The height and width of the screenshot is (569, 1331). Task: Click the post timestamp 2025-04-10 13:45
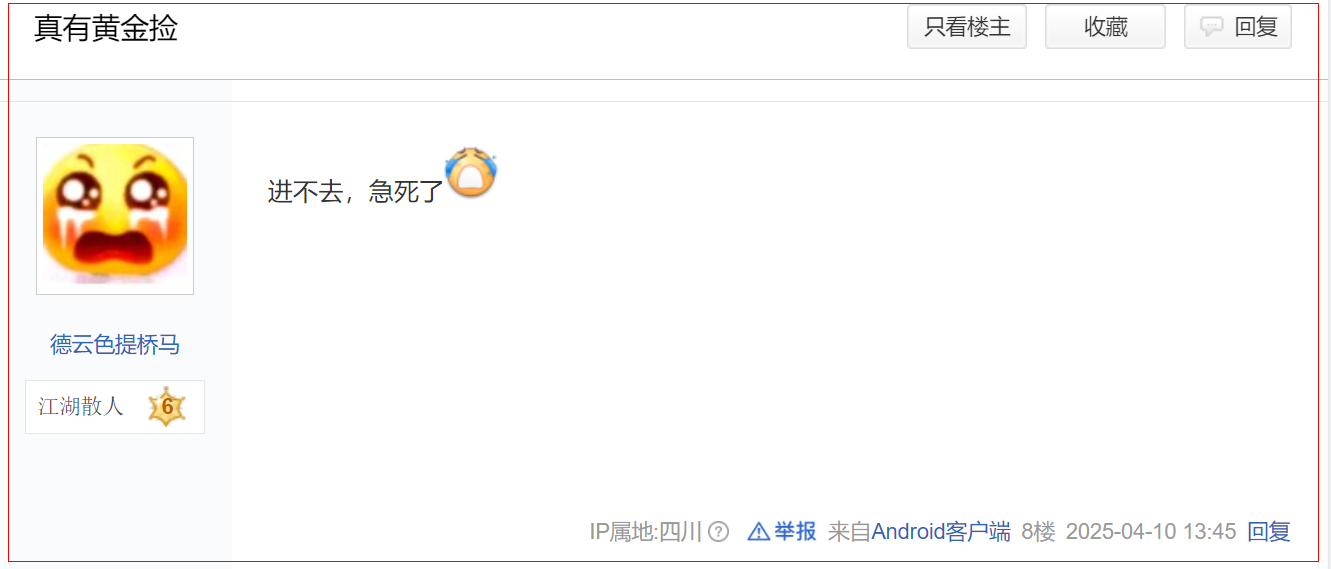pyautogui.click(x=1151, y=532)
